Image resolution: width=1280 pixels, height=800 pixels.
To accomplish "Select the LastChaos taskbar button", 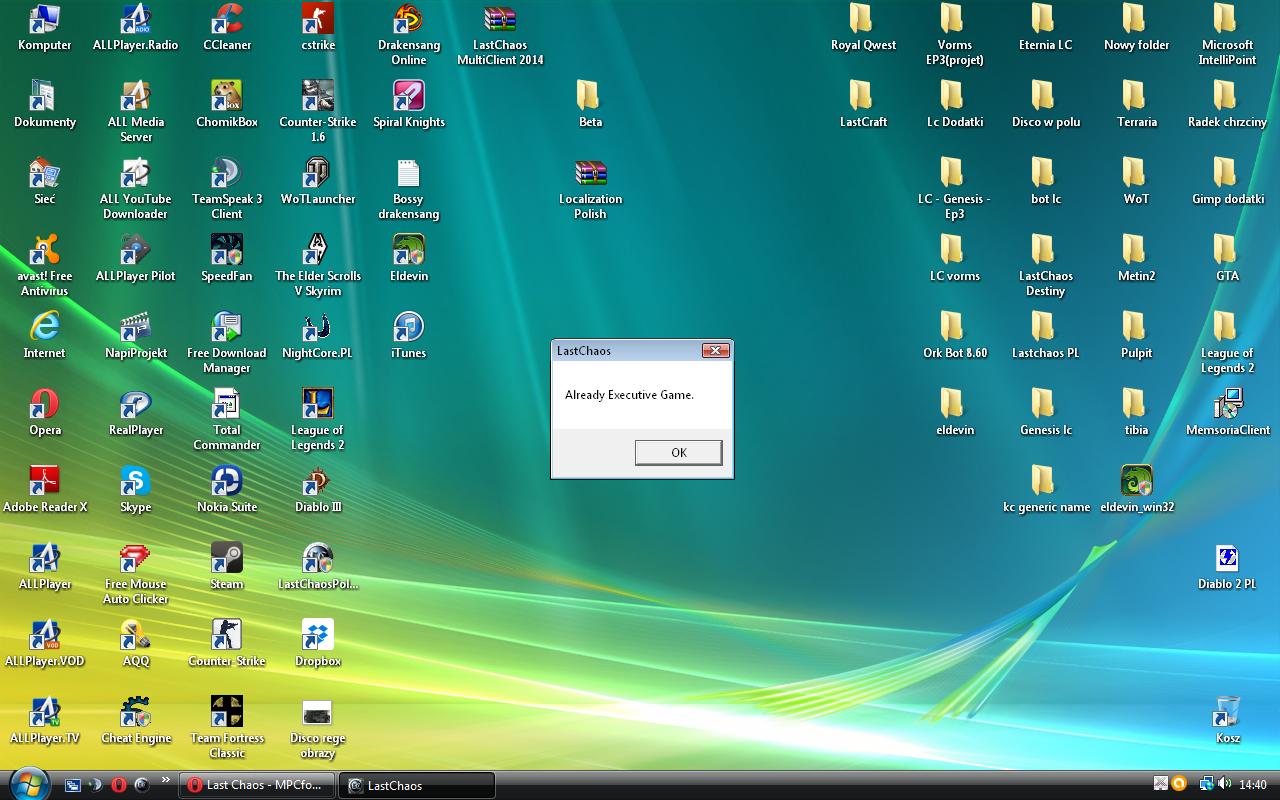I will pos(417,785).
